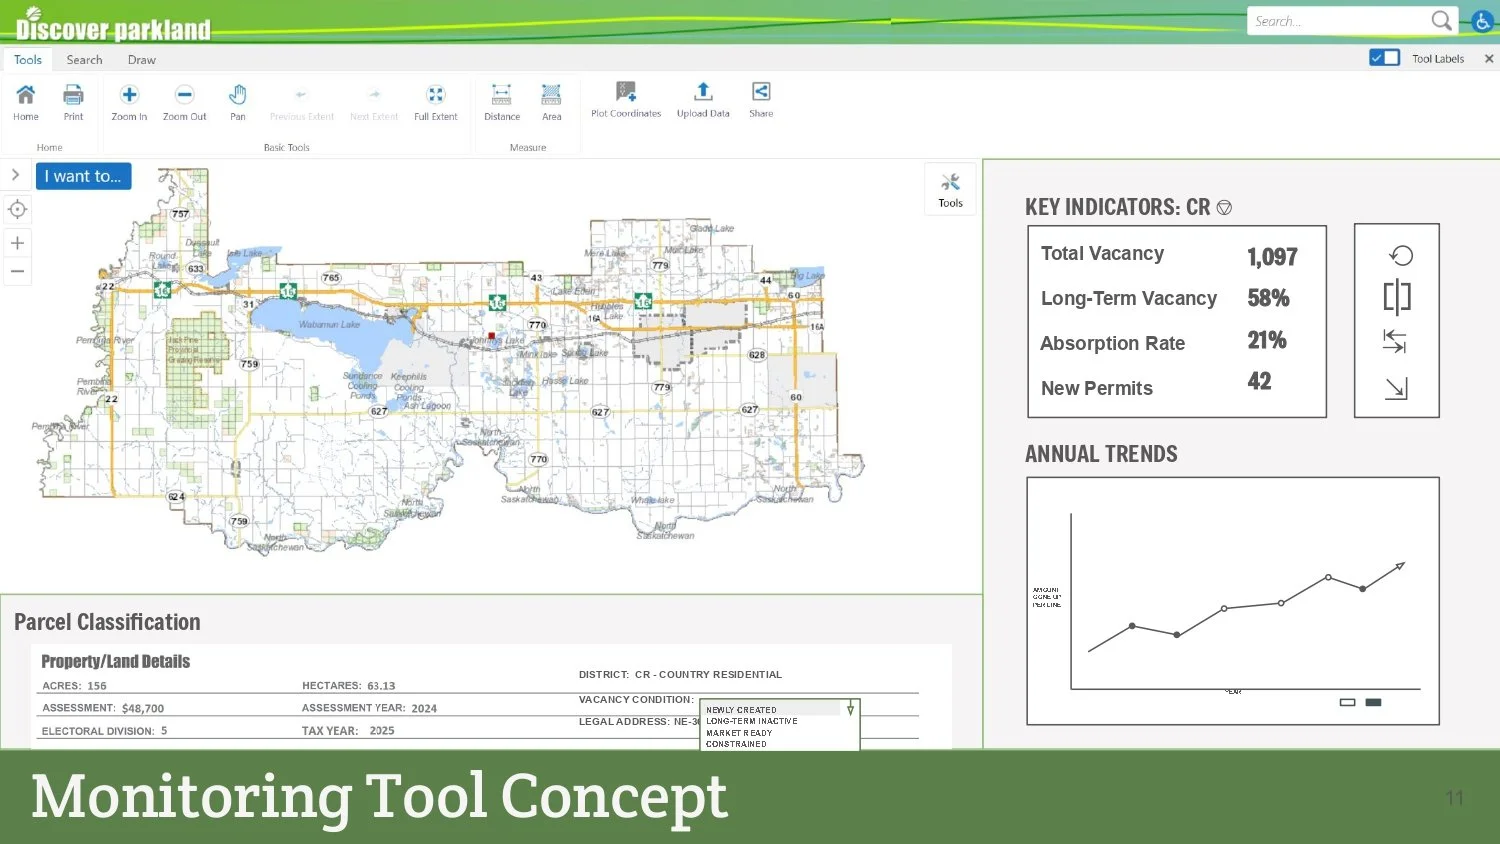Toggle the Tool Labels switch

click(x=1384, y=58)
